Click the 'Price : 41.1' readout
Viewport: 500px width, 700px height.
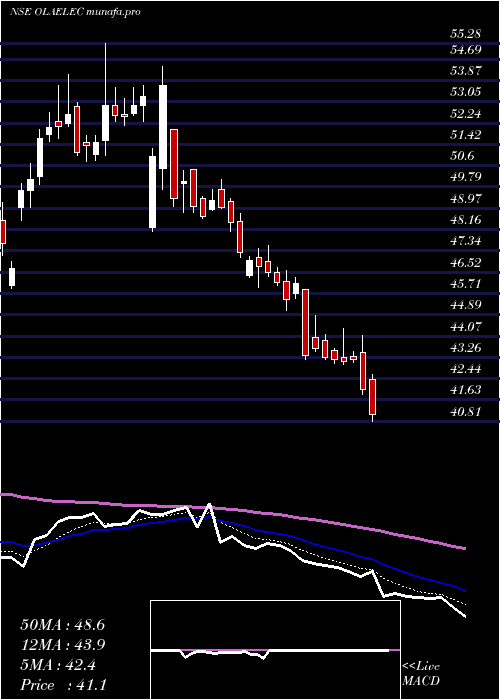point(62,685)
